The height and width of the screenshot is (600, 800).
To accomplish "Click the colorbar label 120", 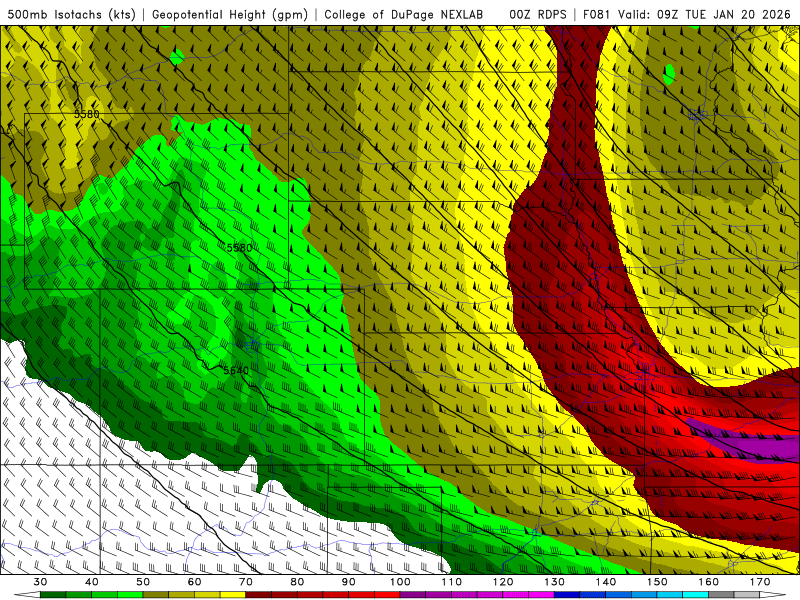I will tap(503, 582).
